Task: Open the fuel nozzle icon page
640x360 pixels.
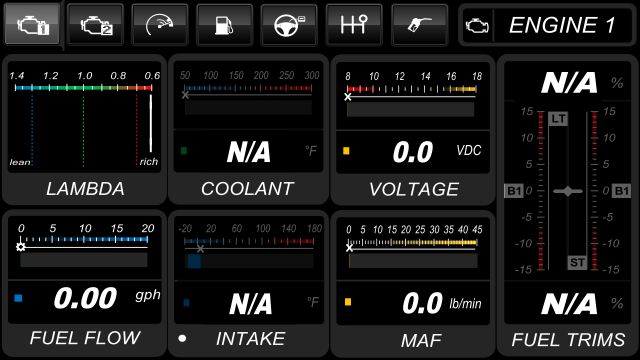Action: (x=420, y=25)
